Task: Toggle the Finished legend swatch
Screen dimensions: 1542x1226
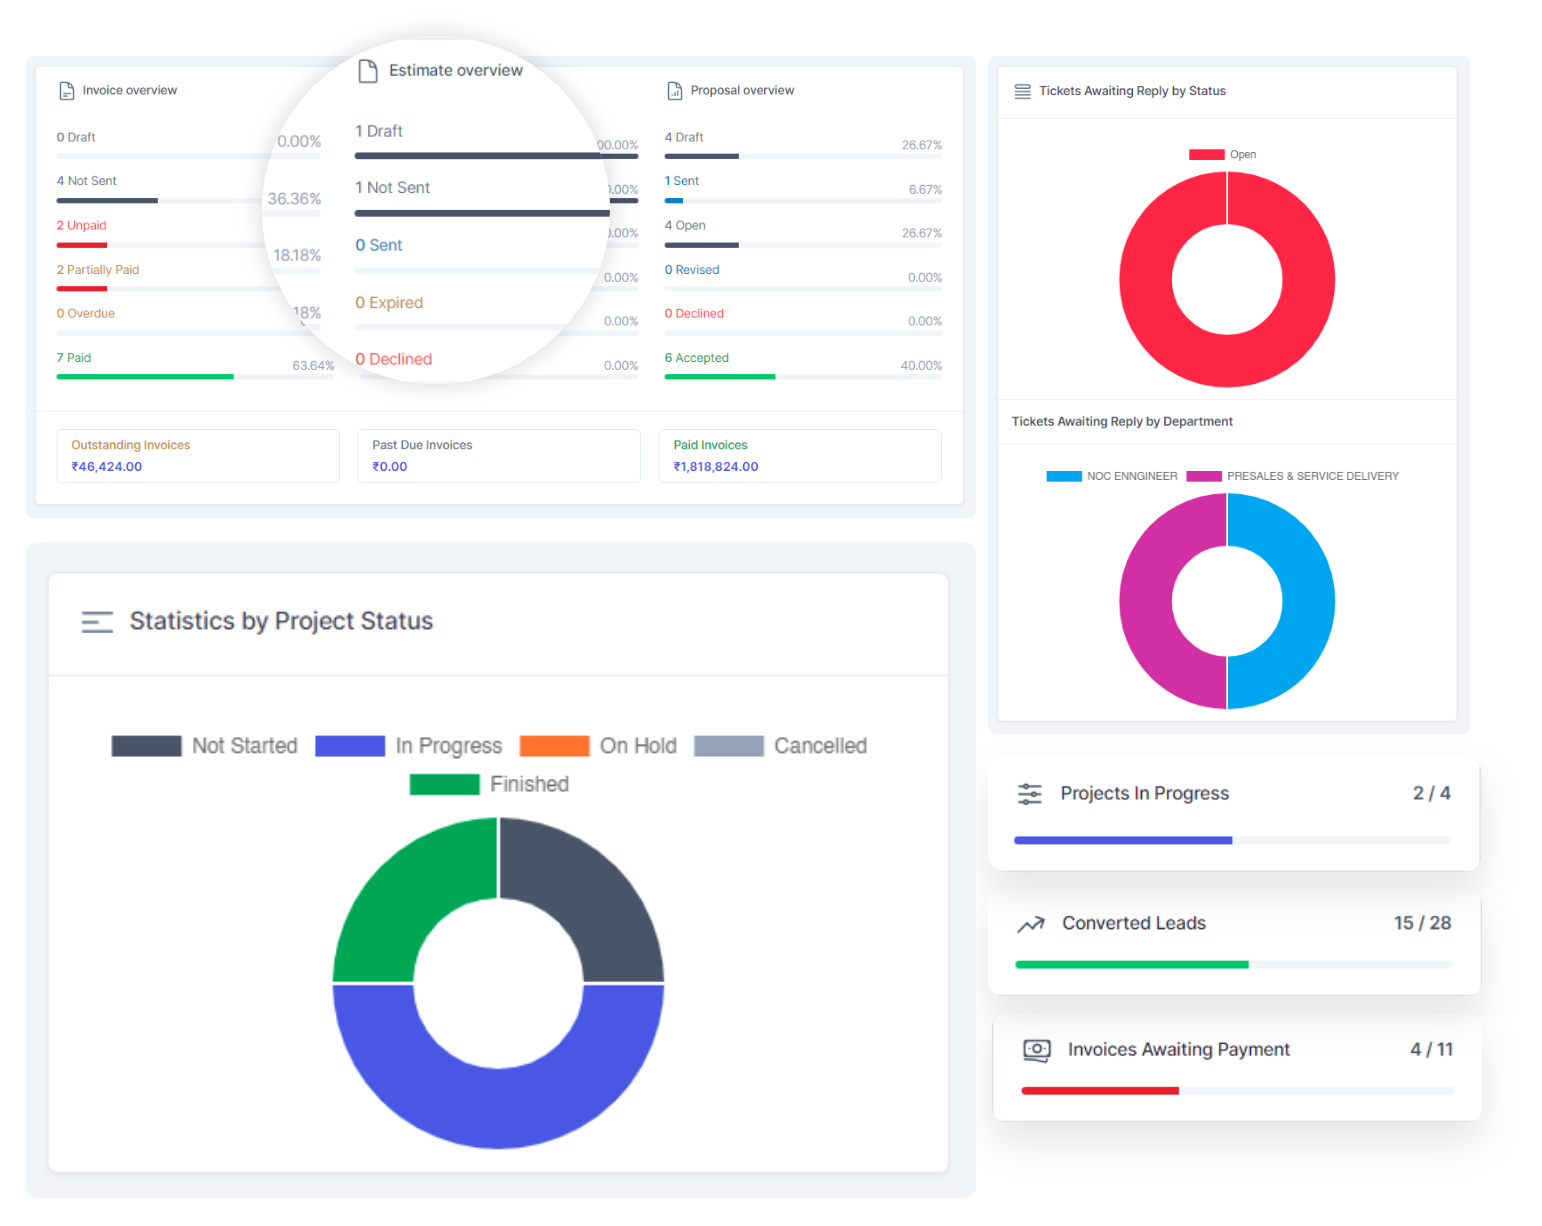Action: click(x=444, y=784)
